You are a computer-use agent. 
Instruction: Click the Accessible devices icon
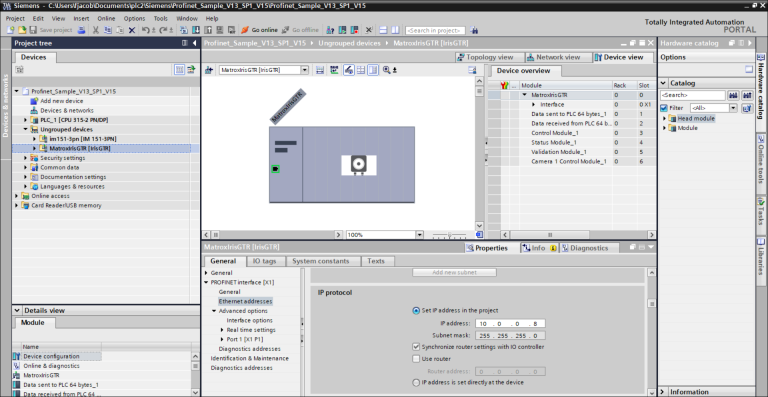point(331,30)
